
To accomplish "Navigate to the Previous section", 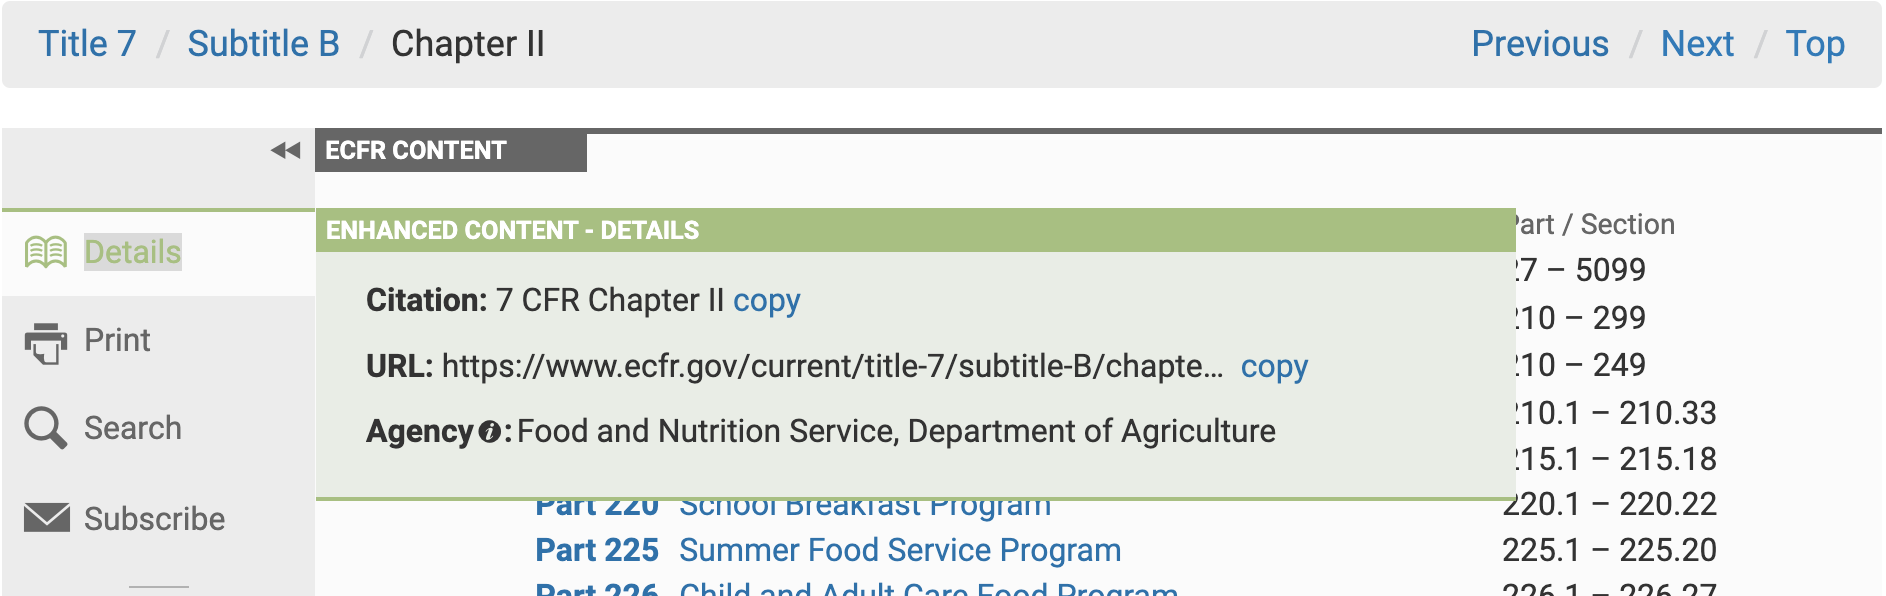I will (1540, 44).
